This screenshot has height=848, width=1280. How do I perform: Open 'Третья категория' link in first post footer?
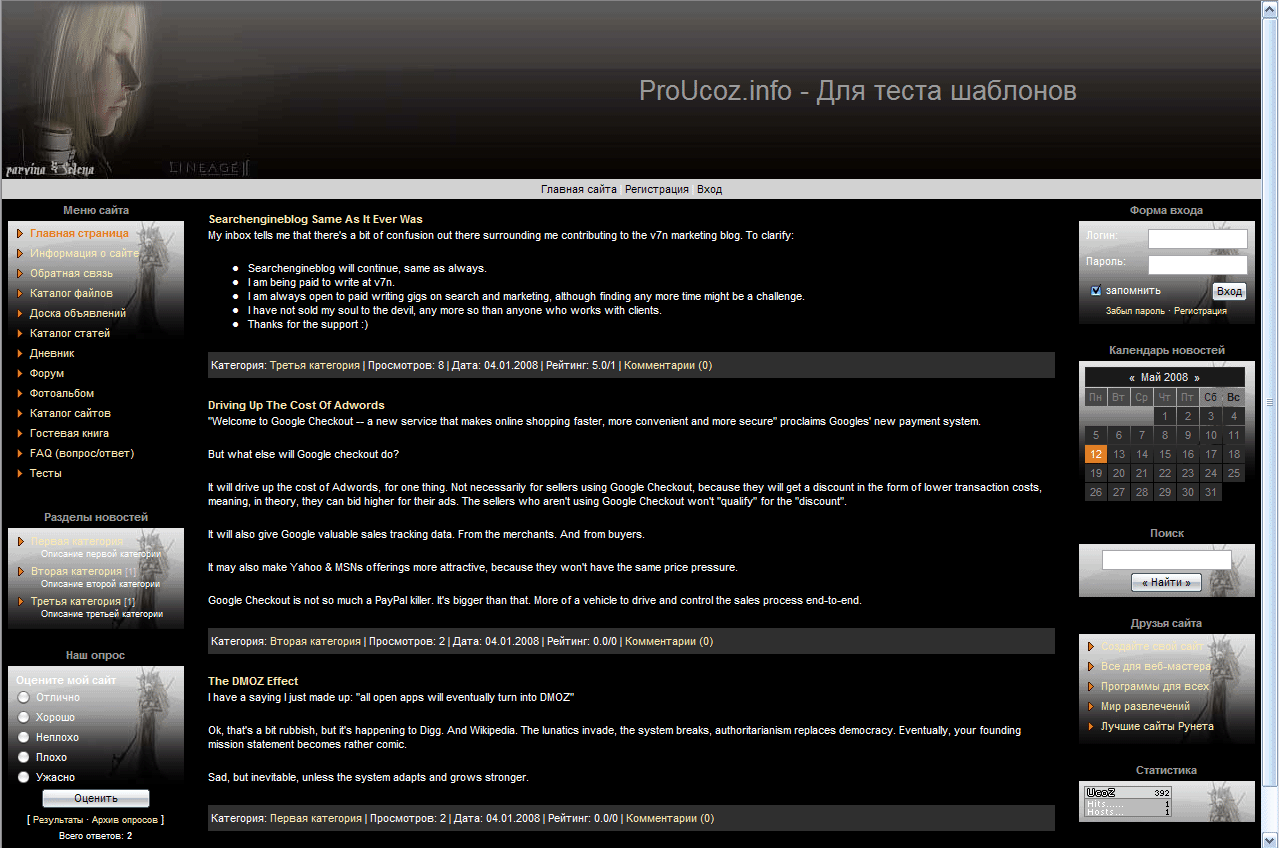pyautogui.click(x=315, y=365)
